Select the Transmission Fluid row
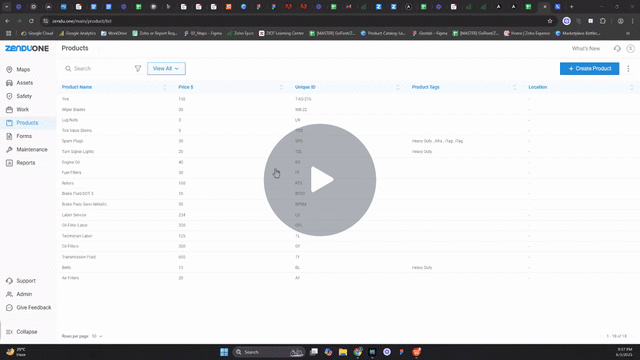The image size is (640, 360). pyautogui.click(x=349, y=257)
